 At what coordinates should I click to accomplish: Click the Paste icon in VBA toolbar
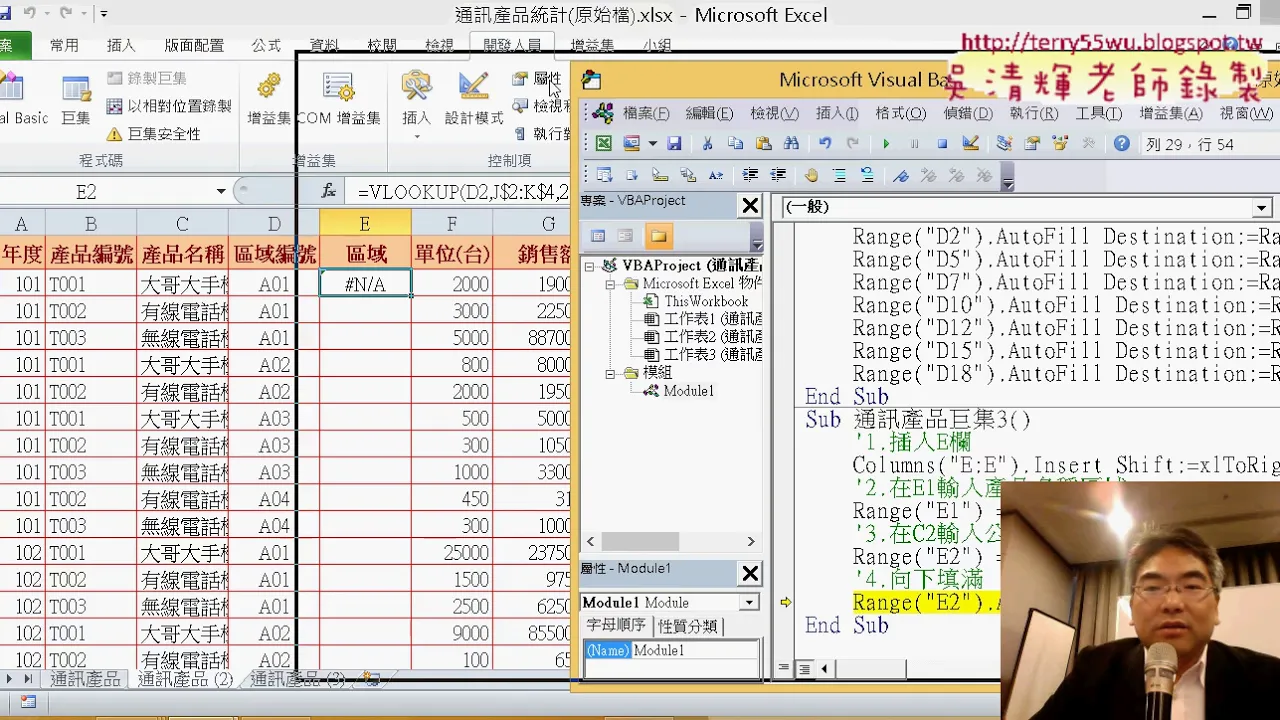pyautogui.click(x=763, y=144)
